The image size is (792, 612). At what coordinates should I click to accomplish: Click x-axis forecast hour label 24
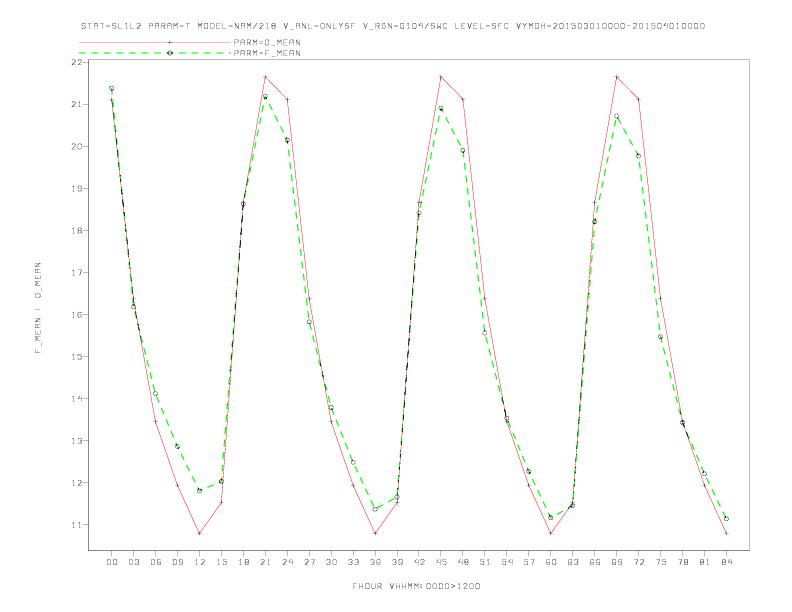287,562
